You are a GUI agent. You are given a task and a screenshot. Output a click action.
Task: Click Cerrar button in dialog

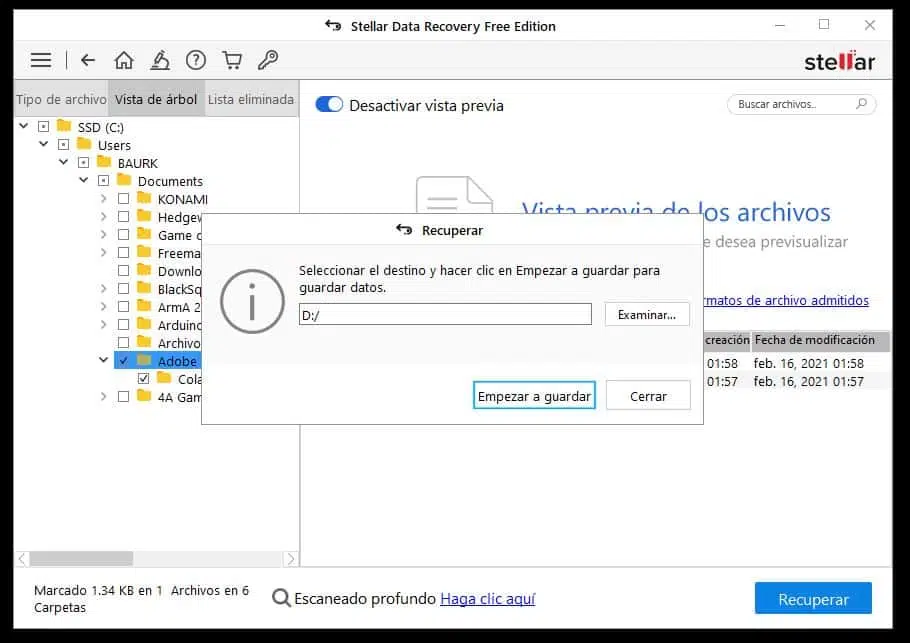[648, 396]
